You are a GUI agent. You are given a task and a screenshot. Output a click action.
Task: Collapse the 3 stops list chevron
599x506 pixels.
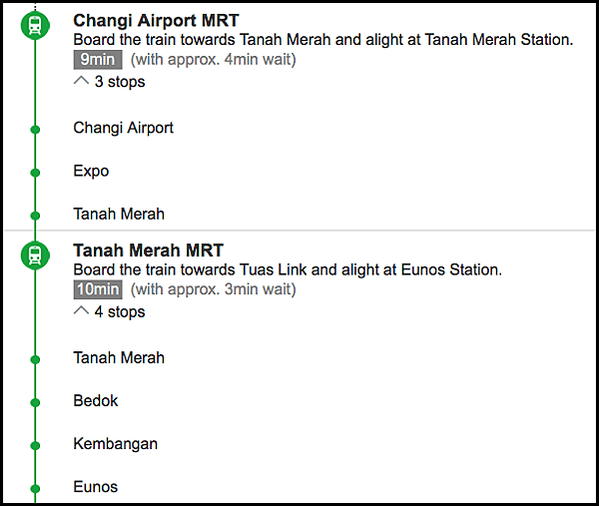coord(81,81)
